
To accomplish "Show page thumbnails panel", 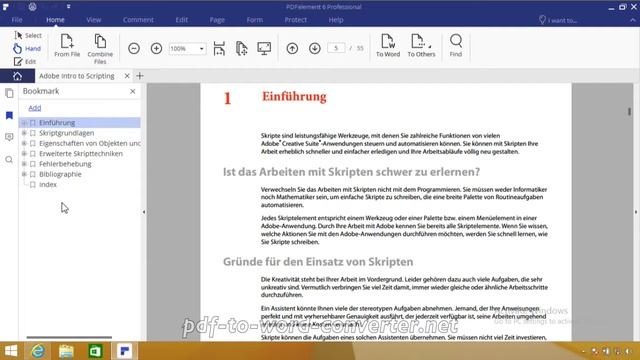I will [x=9, y=93].
